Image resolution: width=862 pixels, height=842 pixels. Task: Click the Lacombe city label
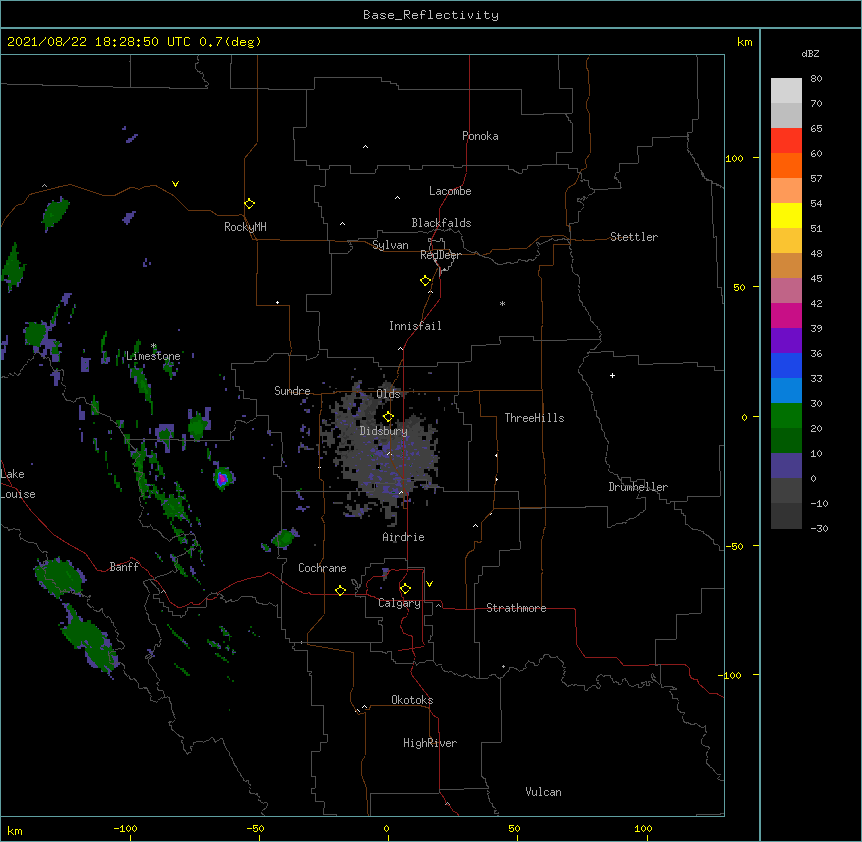pos(450,191)
